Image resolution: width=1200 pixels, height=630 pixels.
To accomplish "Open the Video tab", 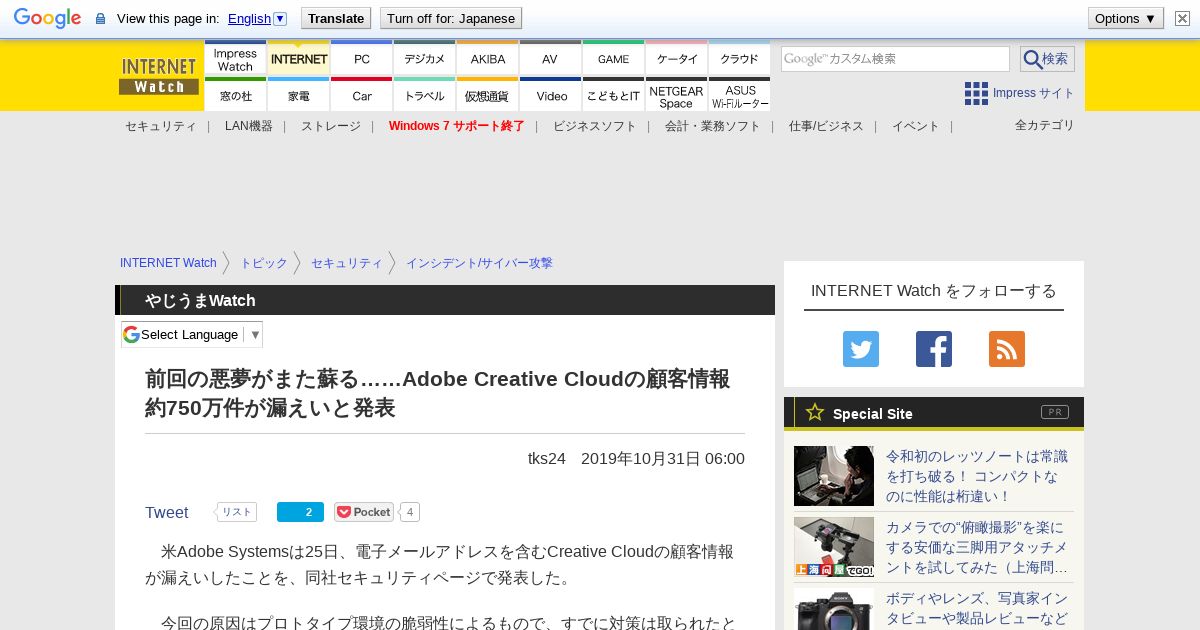I will coord(550,95).
